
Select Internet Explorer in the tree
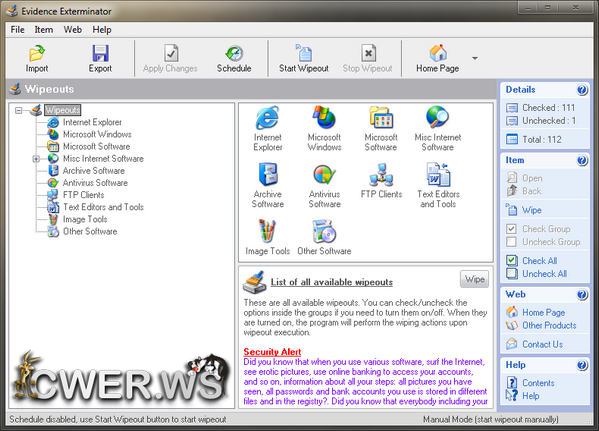point(92,122)
